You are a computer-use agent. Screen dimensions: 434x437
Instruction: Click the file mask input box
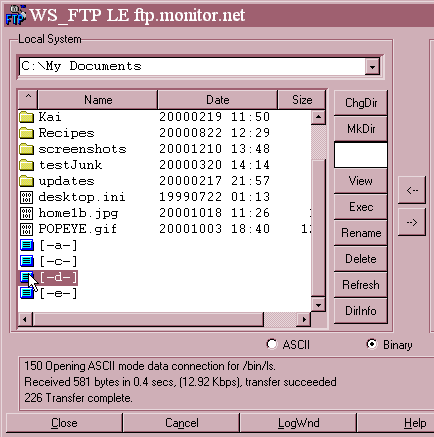coord(361,155)
